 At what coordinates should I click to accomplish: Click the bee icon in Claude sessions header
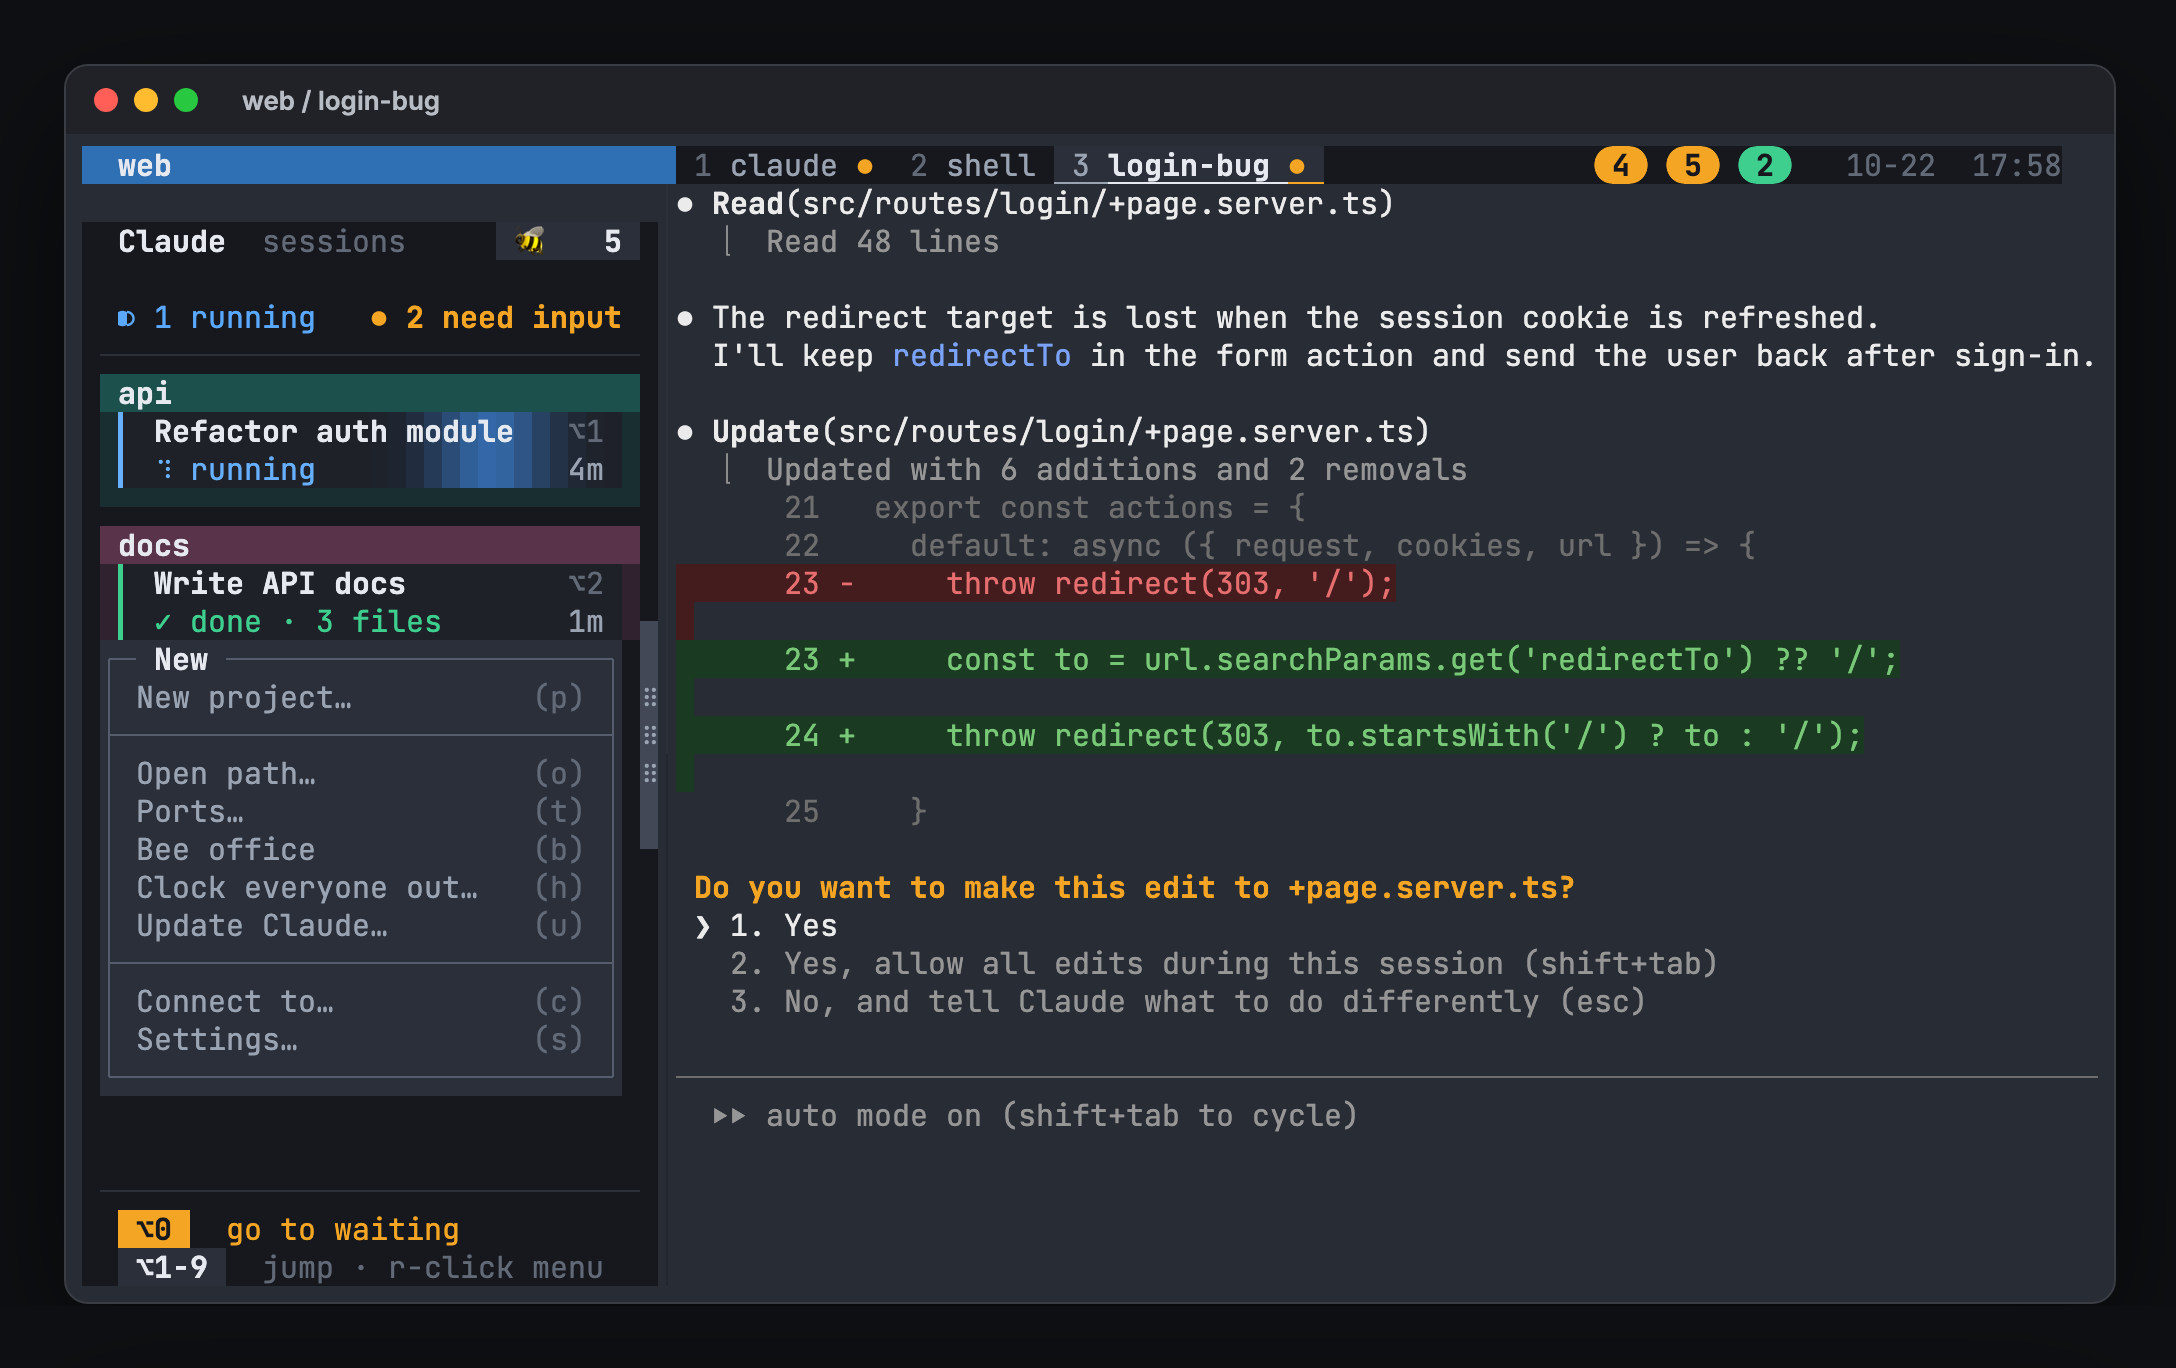point(530,241)
